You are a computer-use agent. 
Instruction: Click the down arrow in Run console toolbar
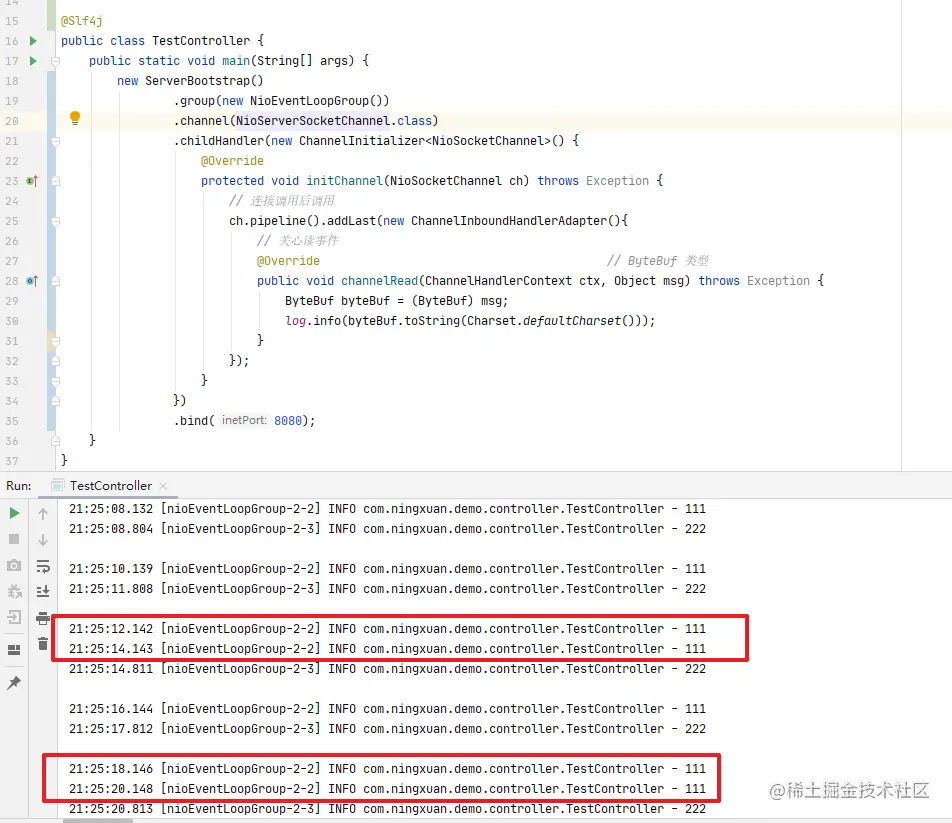[43, 540]
